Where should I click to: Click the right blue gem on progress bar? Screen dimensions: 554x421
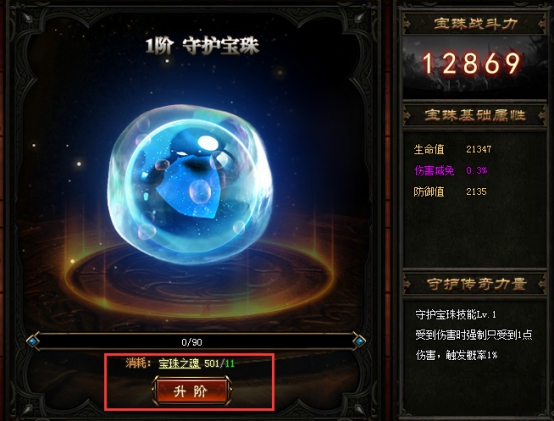[359, 341]
